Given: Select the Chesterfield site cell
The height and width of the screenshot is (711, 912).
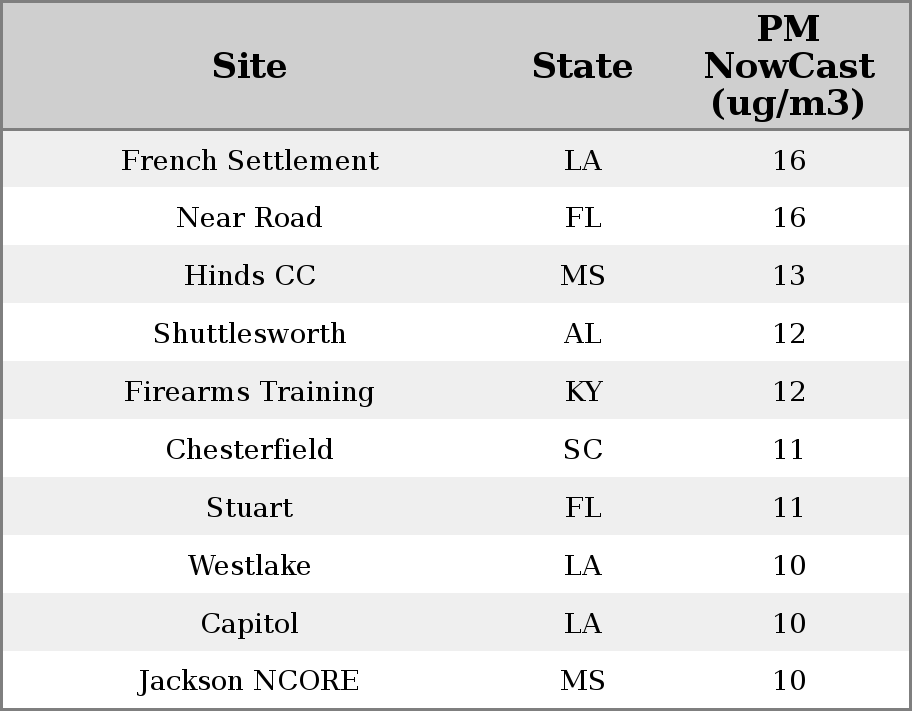Looking at the screenshot, I should 250,449.
